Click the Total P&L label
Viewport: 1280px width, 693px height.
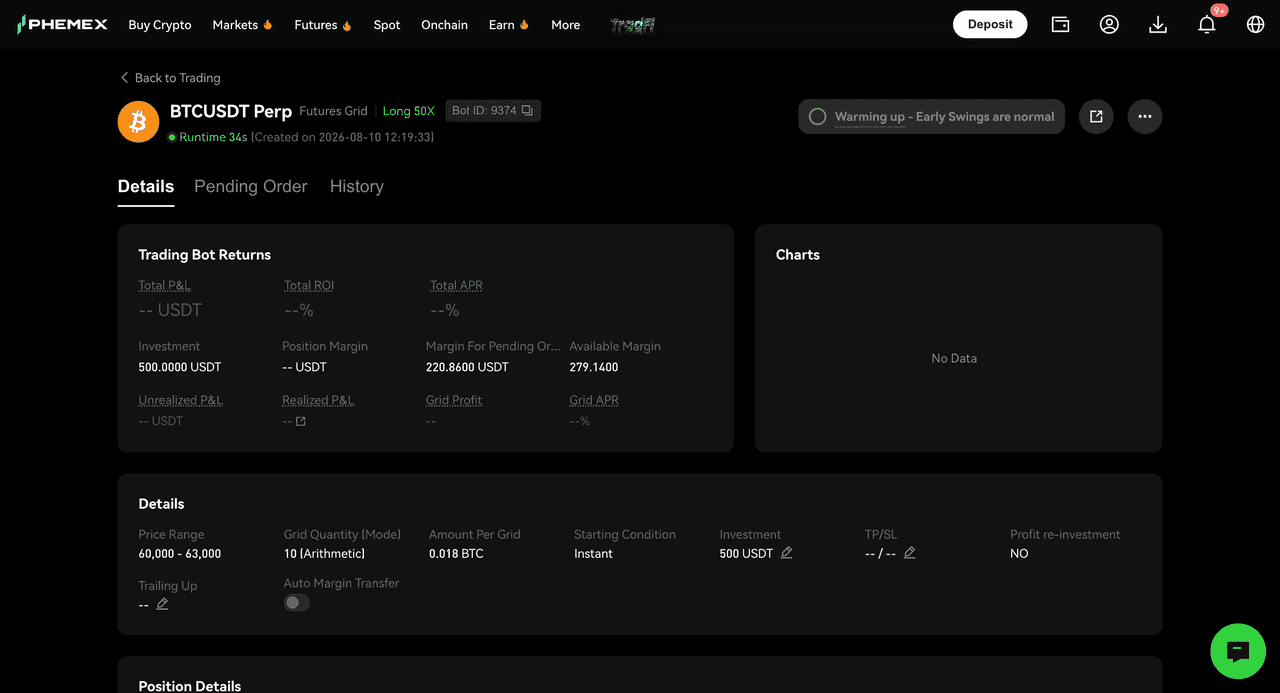tap(164, 286)
